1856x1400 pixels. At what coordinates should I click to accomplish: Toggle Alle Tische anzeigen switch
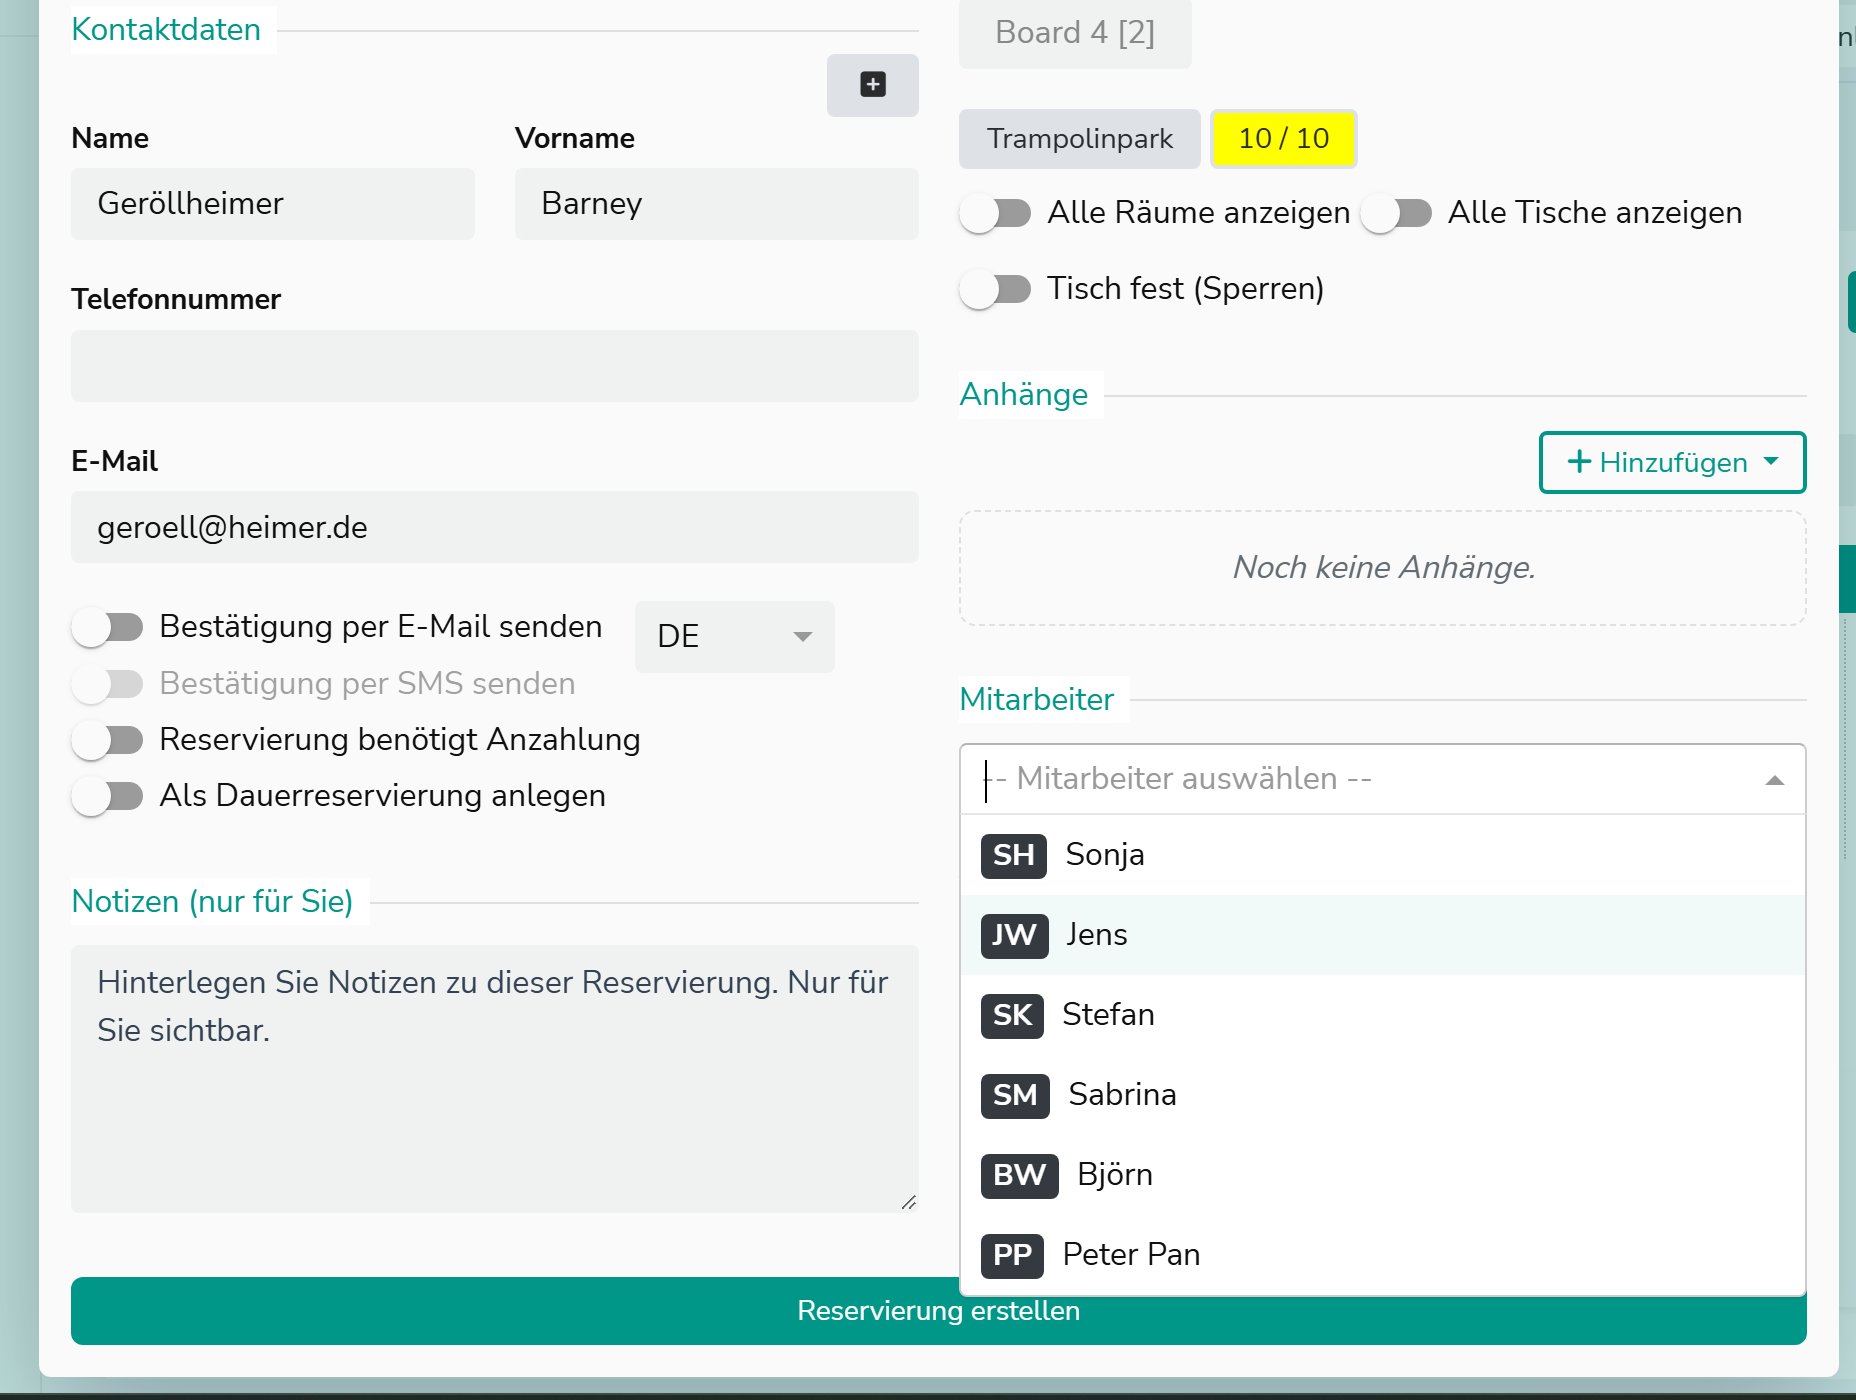click(1396, 213)
